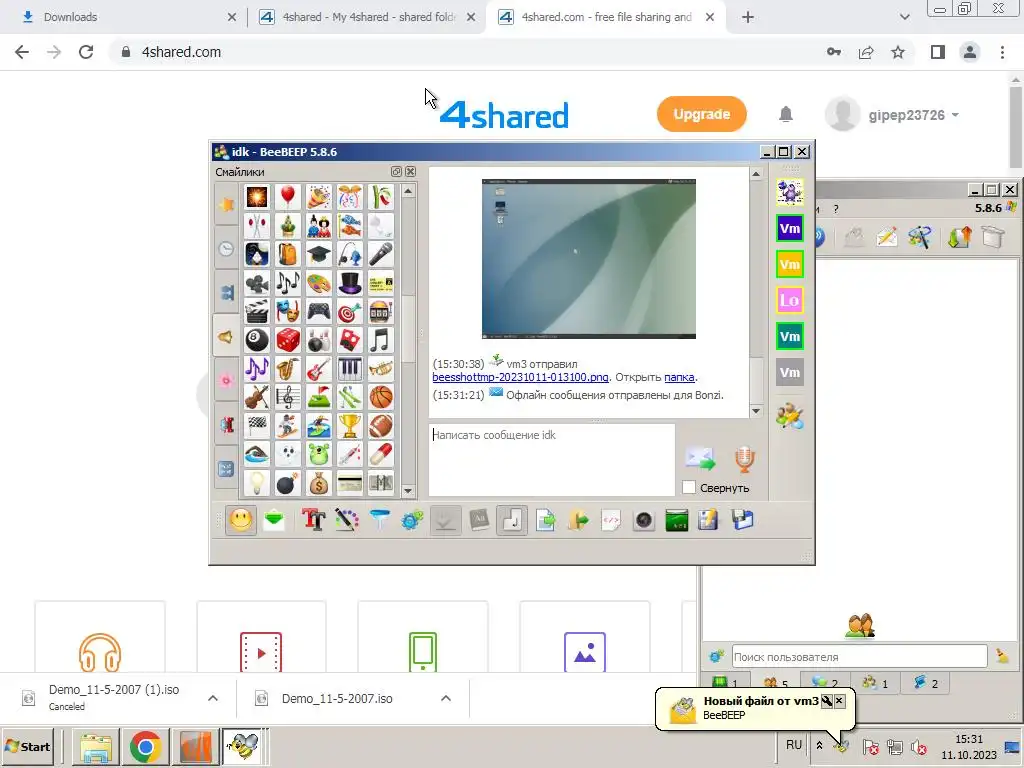Click the microphone voice message button
This screenshot has width=1024, height=768.
(744, 459)
